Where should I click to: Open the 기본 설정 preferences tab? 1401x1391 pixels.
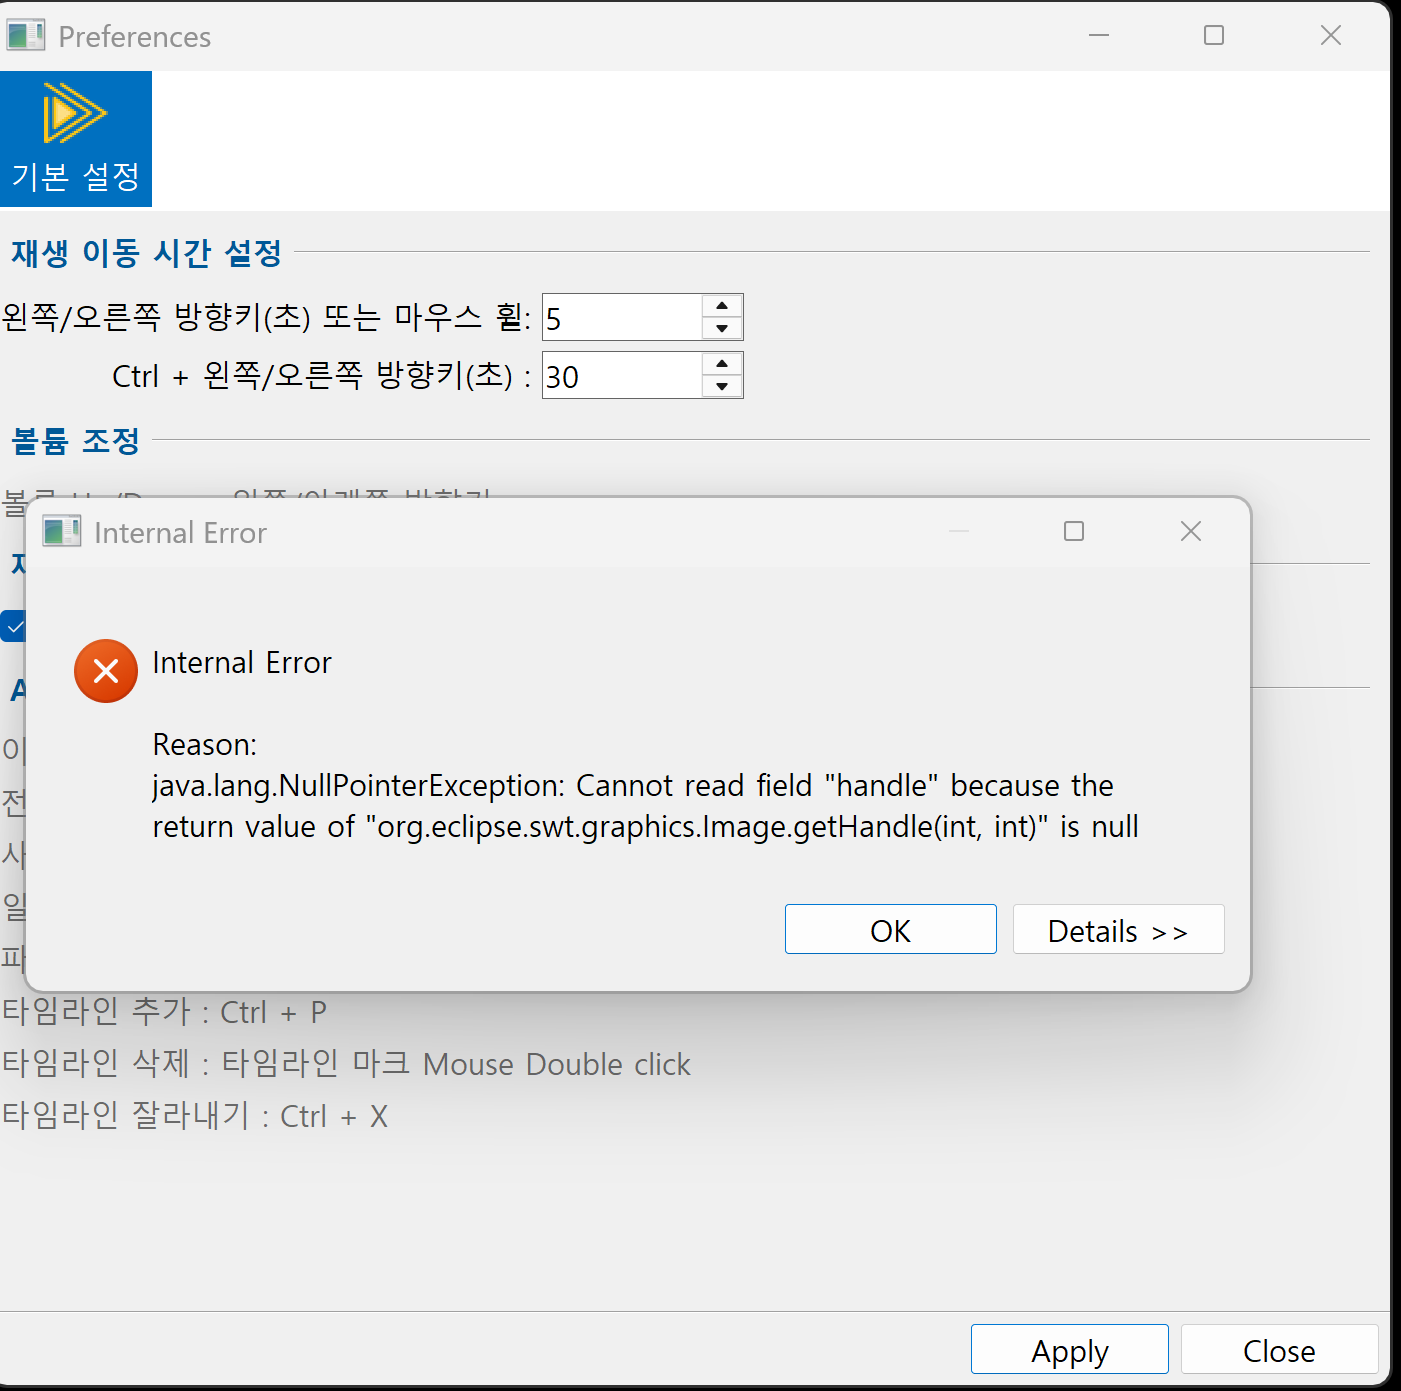(76, 139)
